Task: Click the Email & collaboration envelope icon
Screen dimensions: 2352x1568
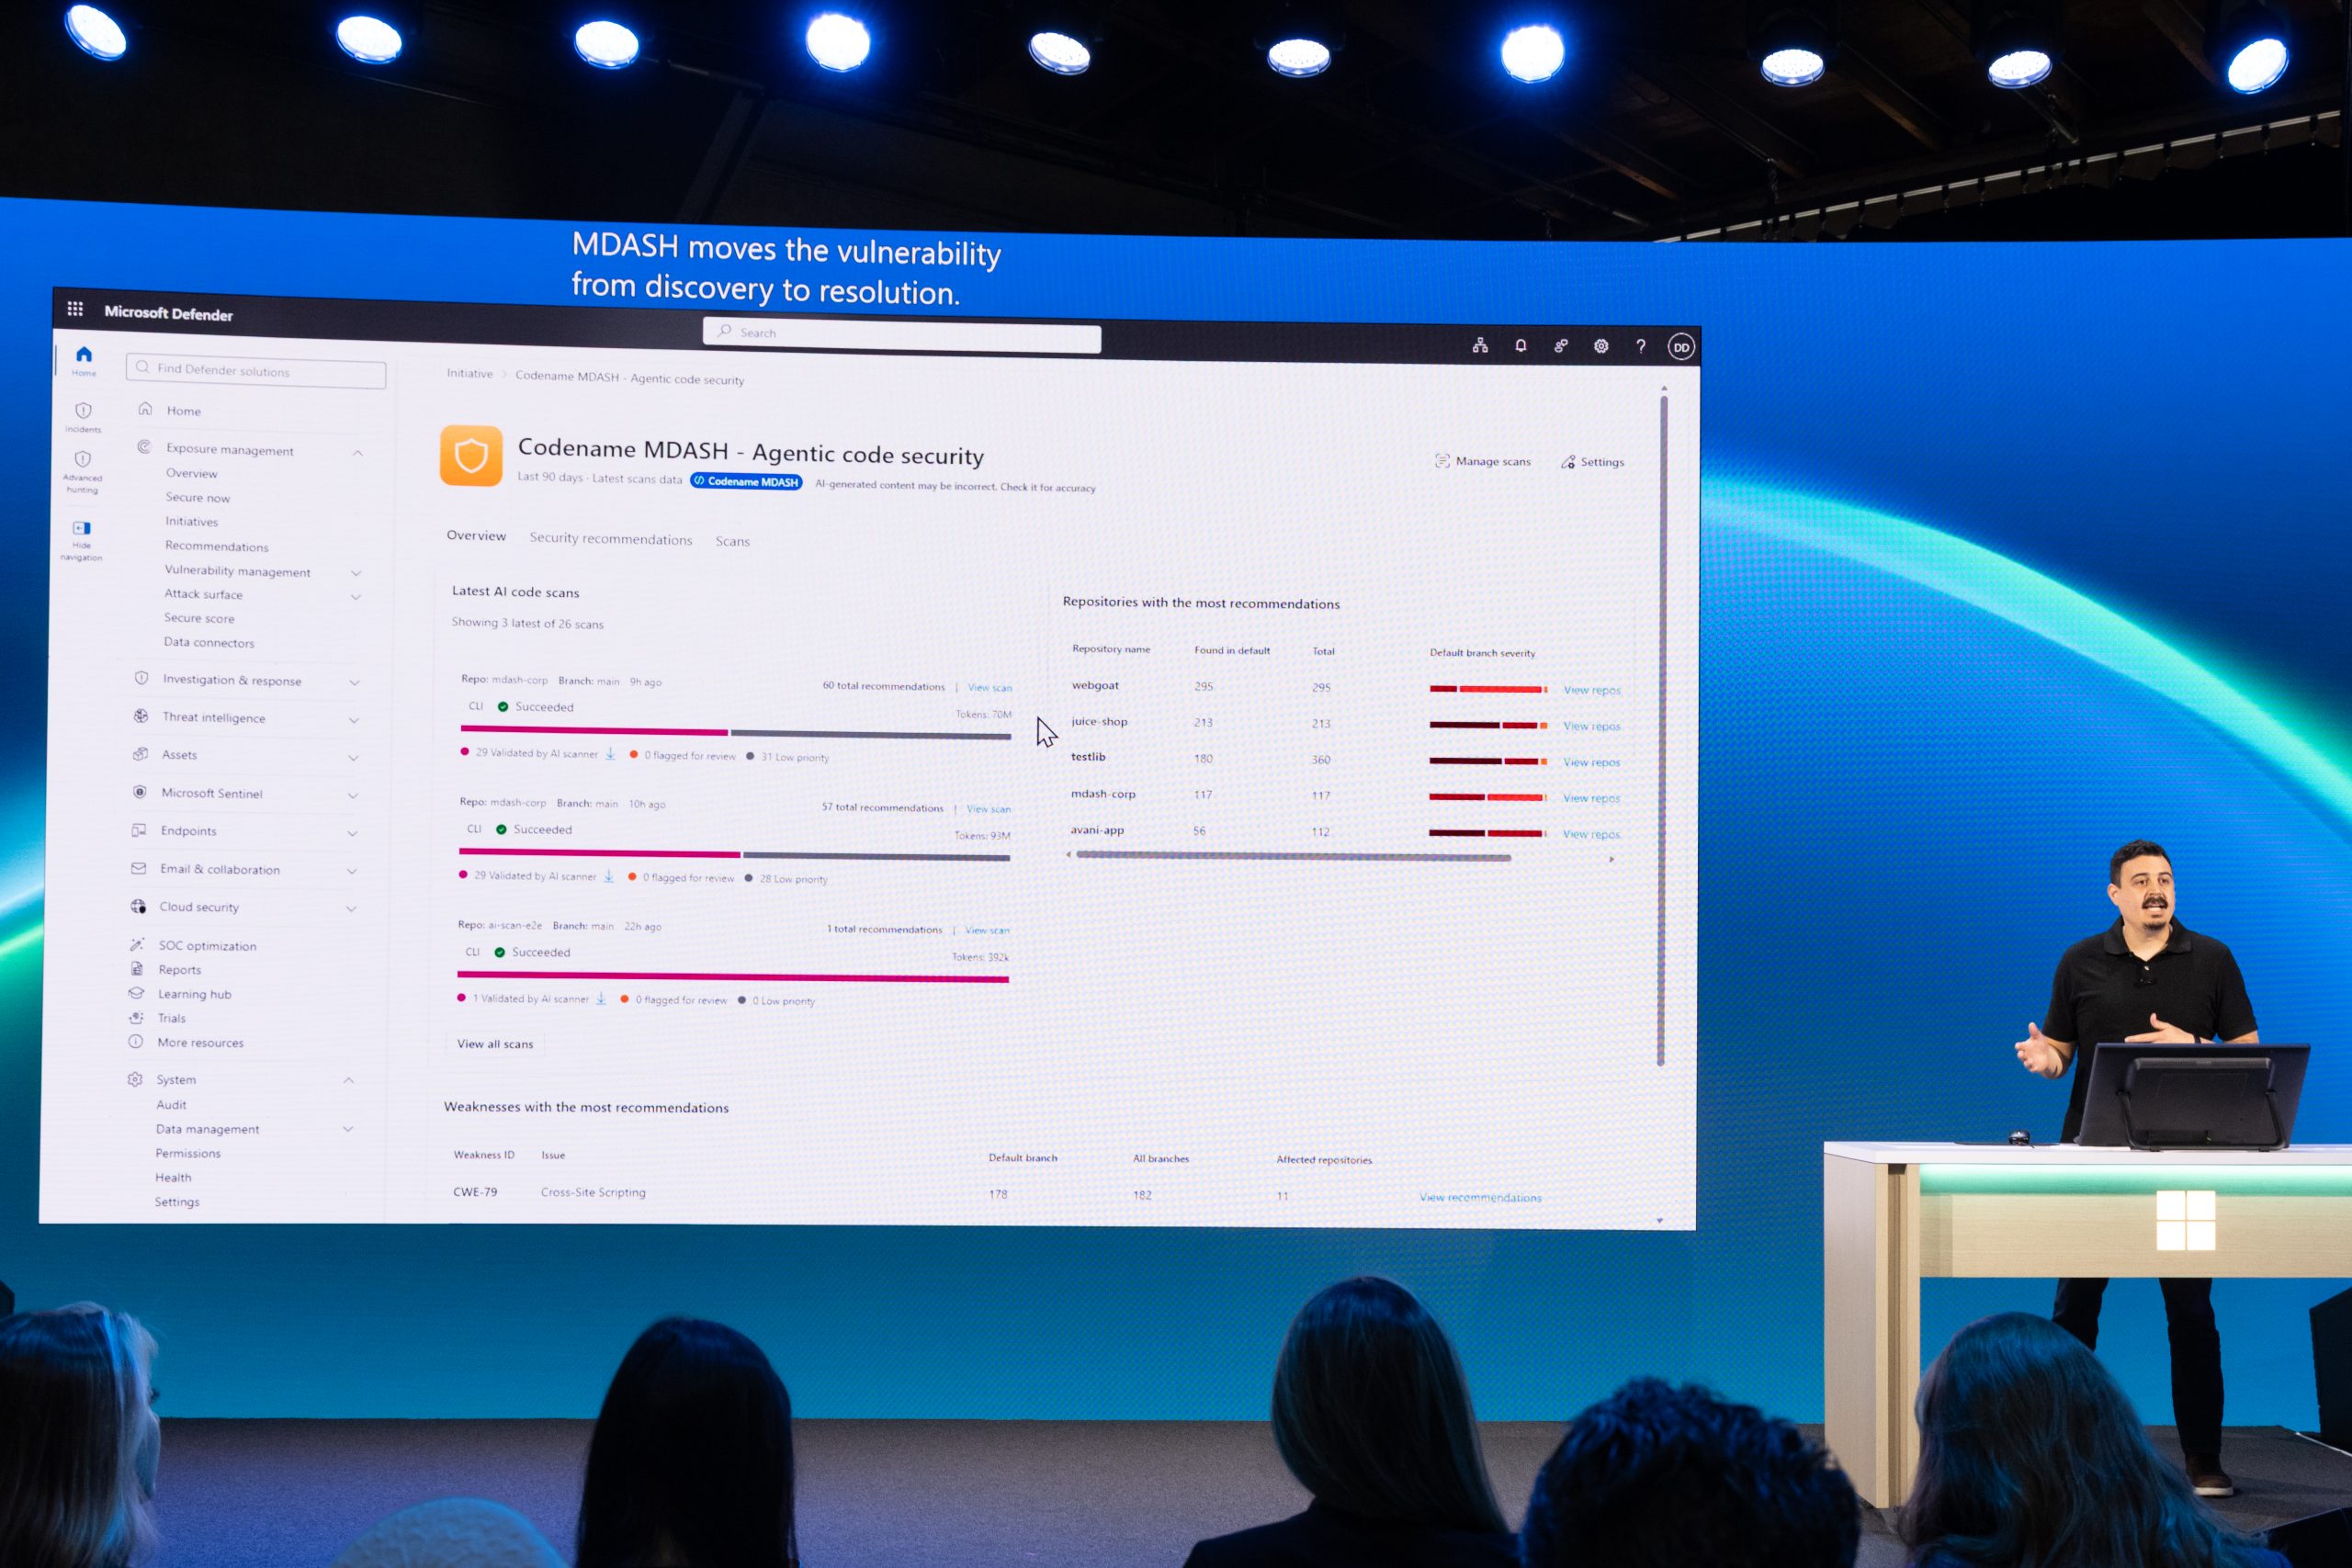Action: 139,868
